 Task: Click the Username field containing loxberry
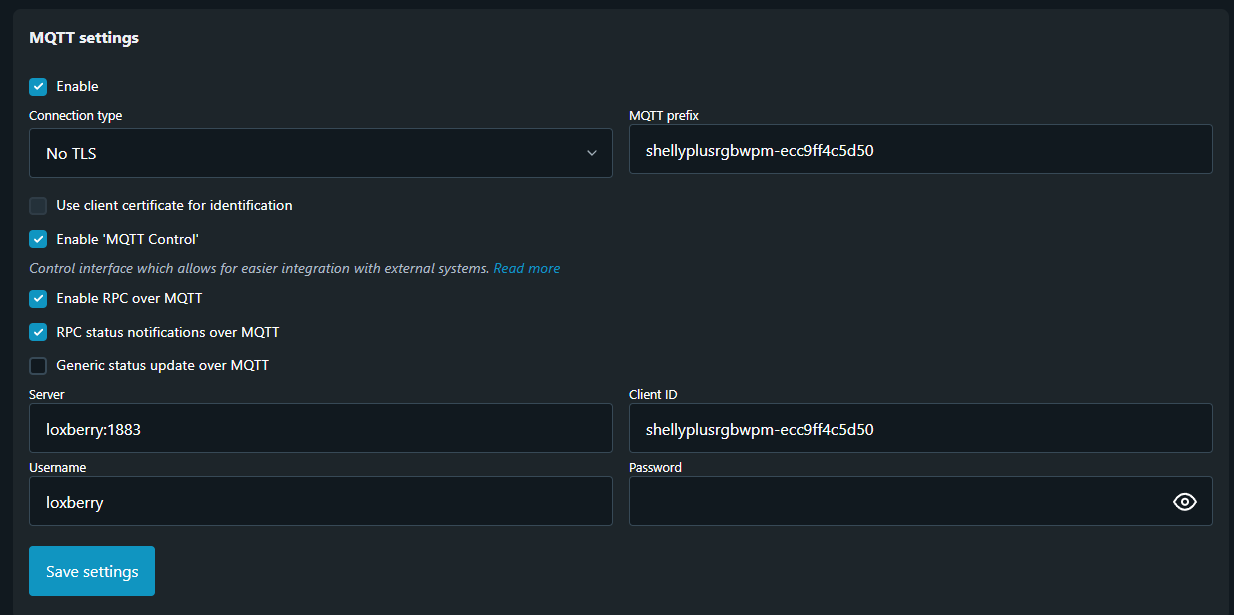320,501
